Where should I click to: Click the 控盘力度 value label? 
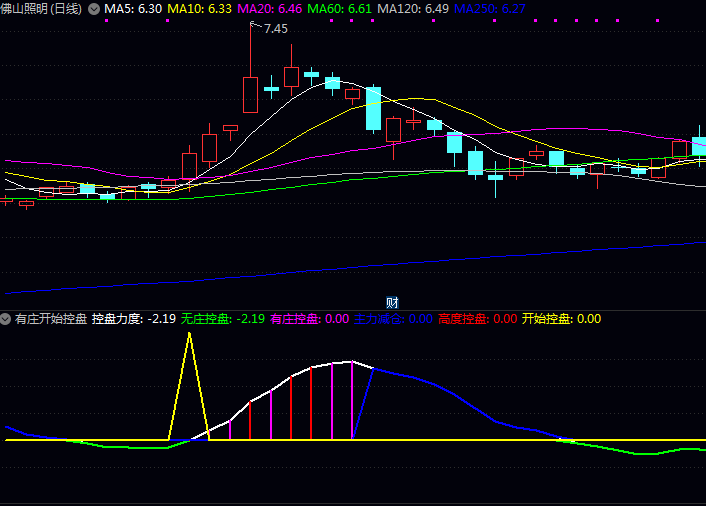[133, 319]
